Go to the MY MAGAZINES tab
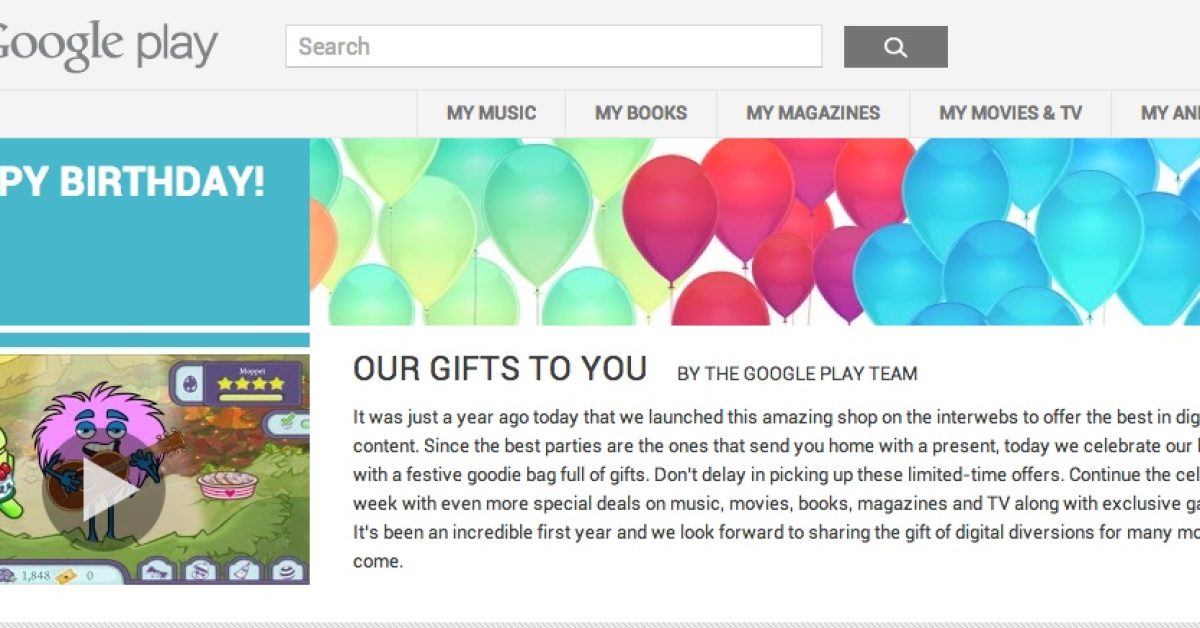Viewport: 1200px width, 628px height. click(813, 113)
